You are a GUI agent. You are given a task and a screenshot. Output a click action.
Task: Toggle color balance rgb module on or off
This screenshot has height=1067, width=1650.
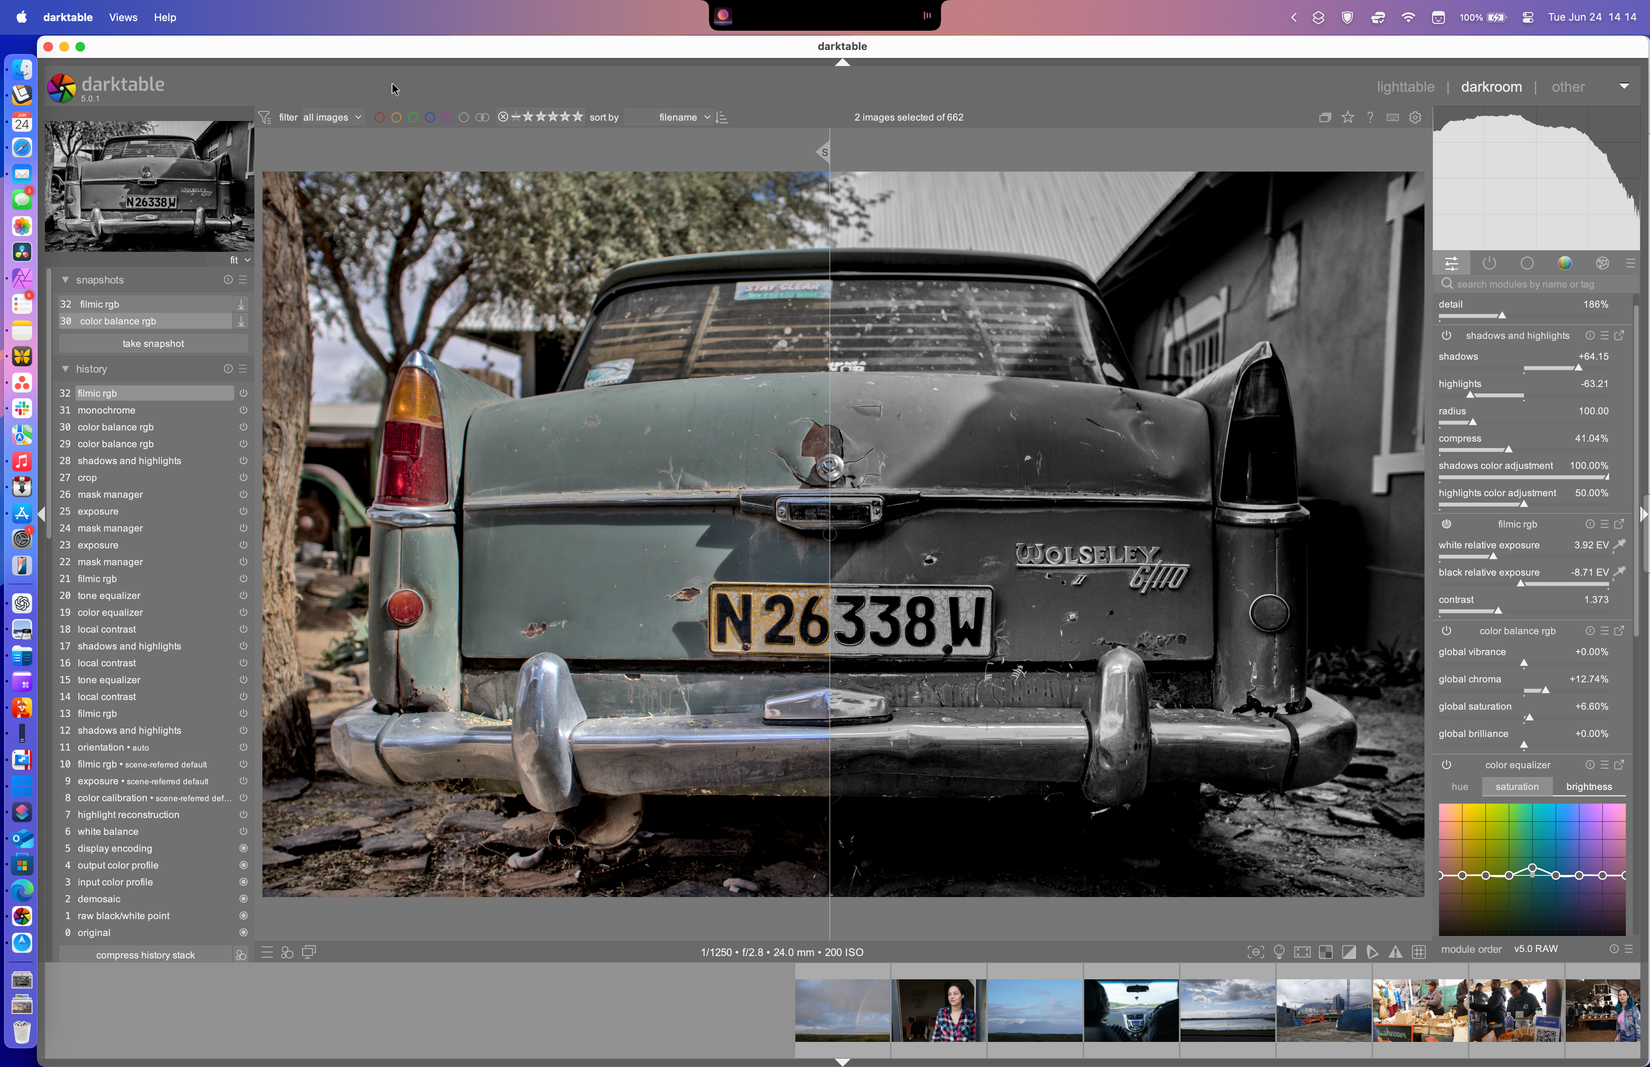1446,631
